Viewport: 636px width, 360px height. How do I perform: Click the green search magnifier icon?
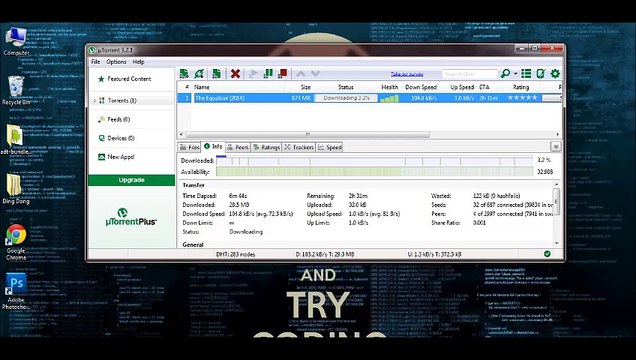(505, 73)
